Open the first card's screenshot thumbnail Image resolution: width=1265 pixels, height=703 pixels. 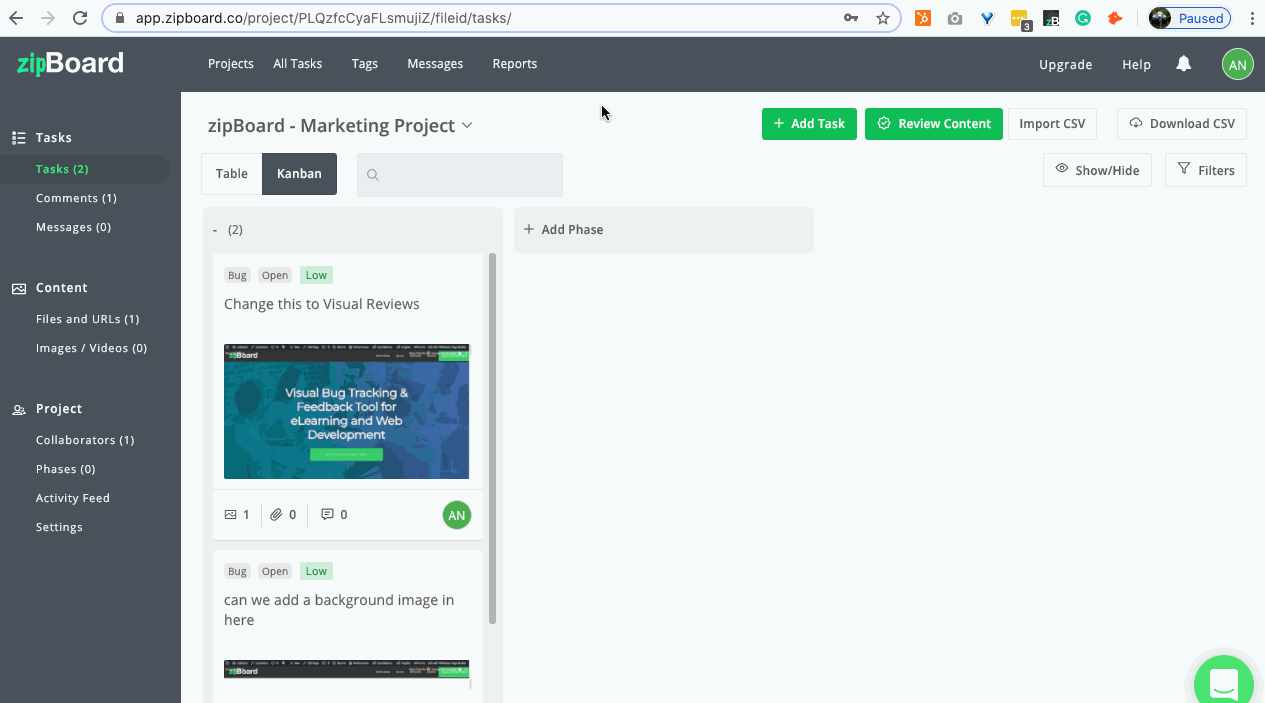tap(346, 412)
